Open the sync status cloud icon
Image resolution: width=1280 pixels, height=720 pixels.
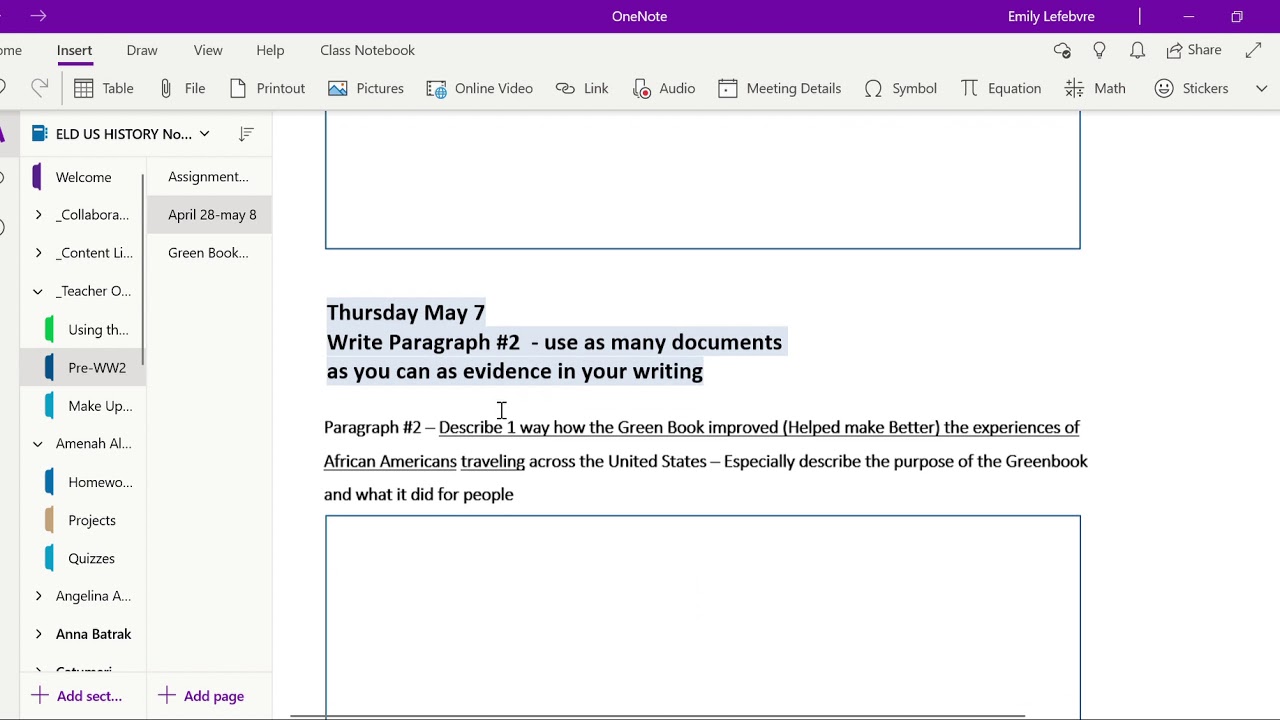(x=1062, y=50)
